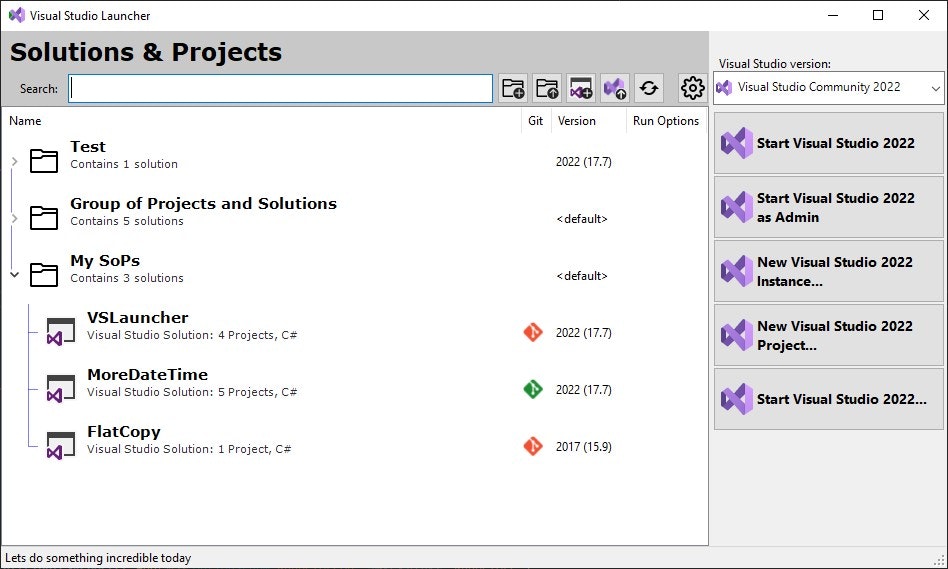Click the VSLauncher solution icon
This screenshot has height=569, width=948.
pos(61,331)
